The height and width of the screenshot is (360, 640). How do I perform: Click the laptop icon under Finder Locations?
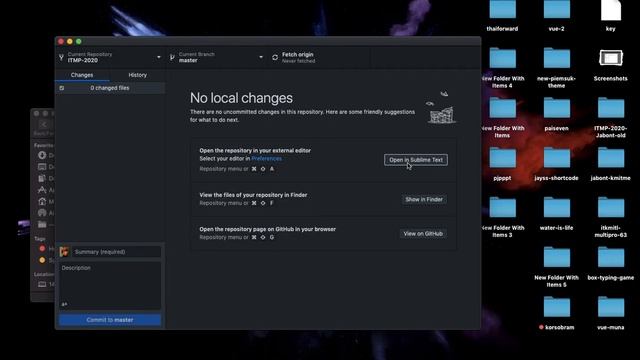[42, 284]
